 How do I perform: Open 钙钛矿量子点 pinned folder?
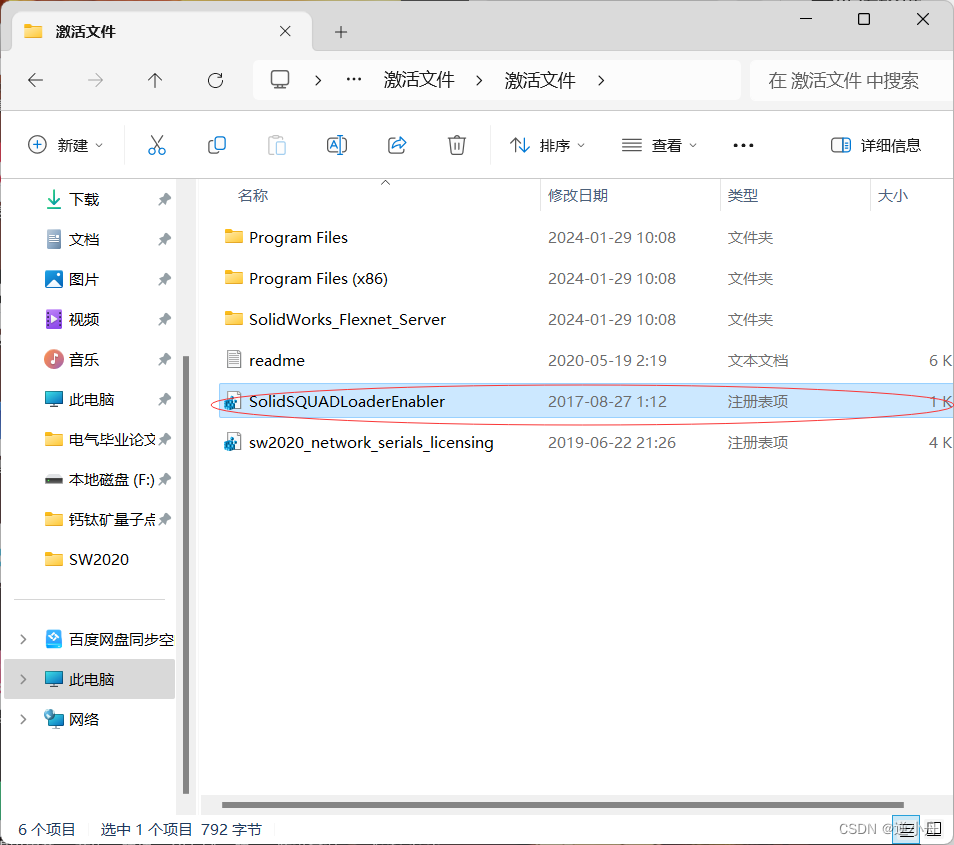click(100, 520)
